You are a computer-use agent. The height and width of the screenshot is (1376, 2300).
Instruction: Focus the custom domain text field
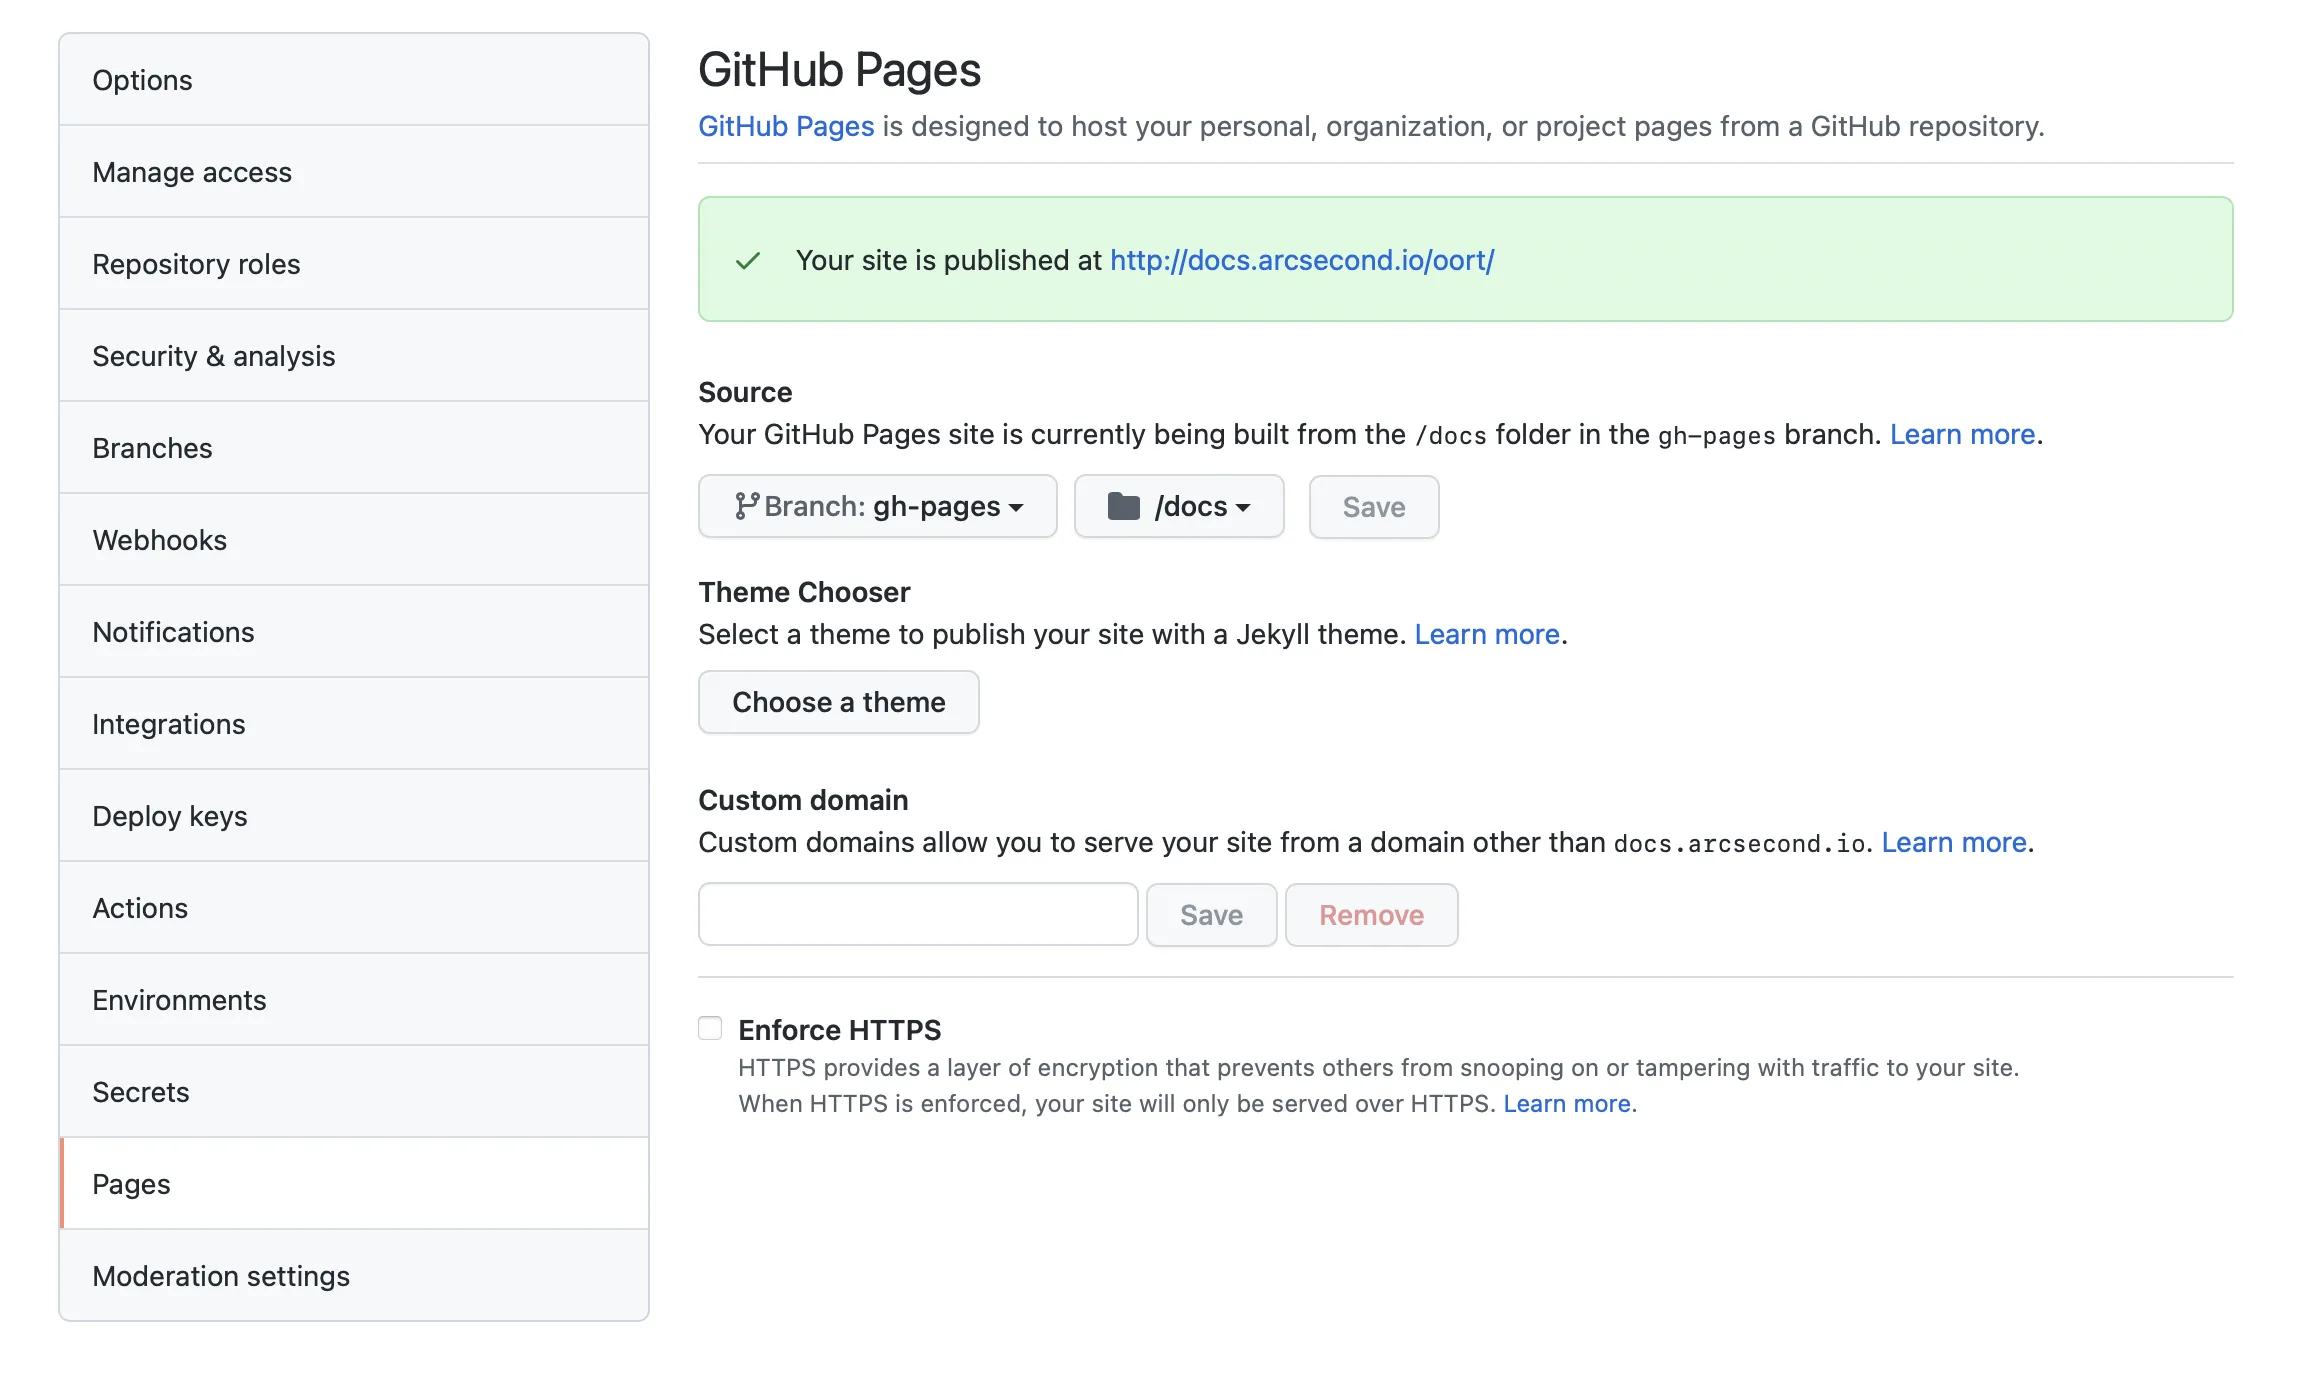(918, 914)
